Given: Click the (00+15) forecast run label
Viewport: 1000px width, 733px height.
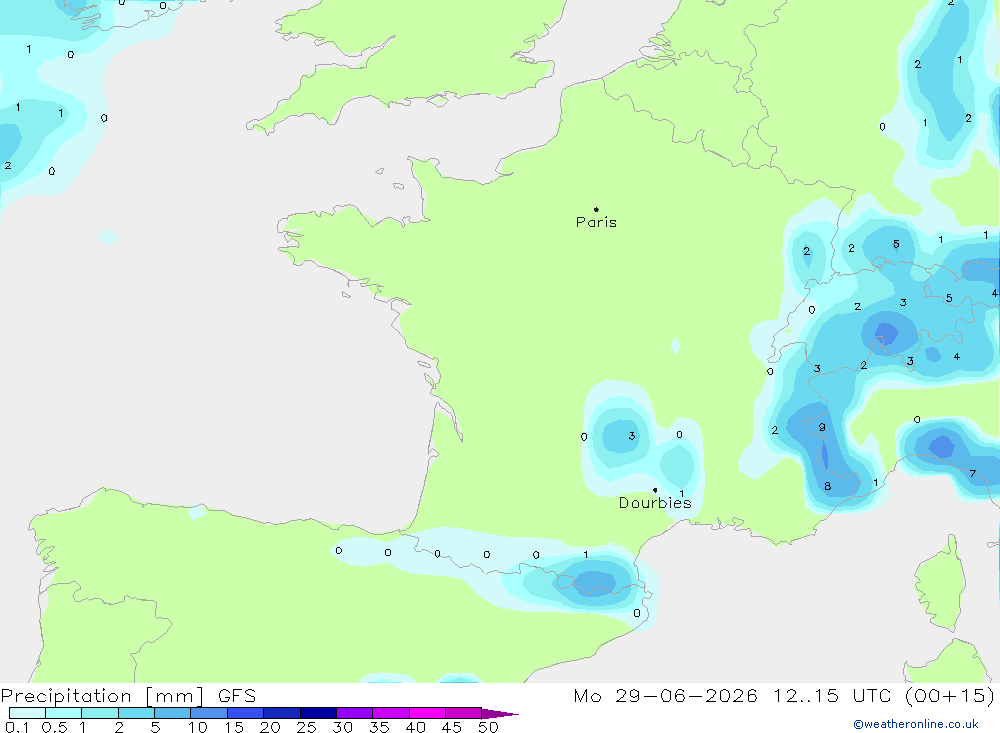Looking at the screenshot, I should click(x=950, y=696).
